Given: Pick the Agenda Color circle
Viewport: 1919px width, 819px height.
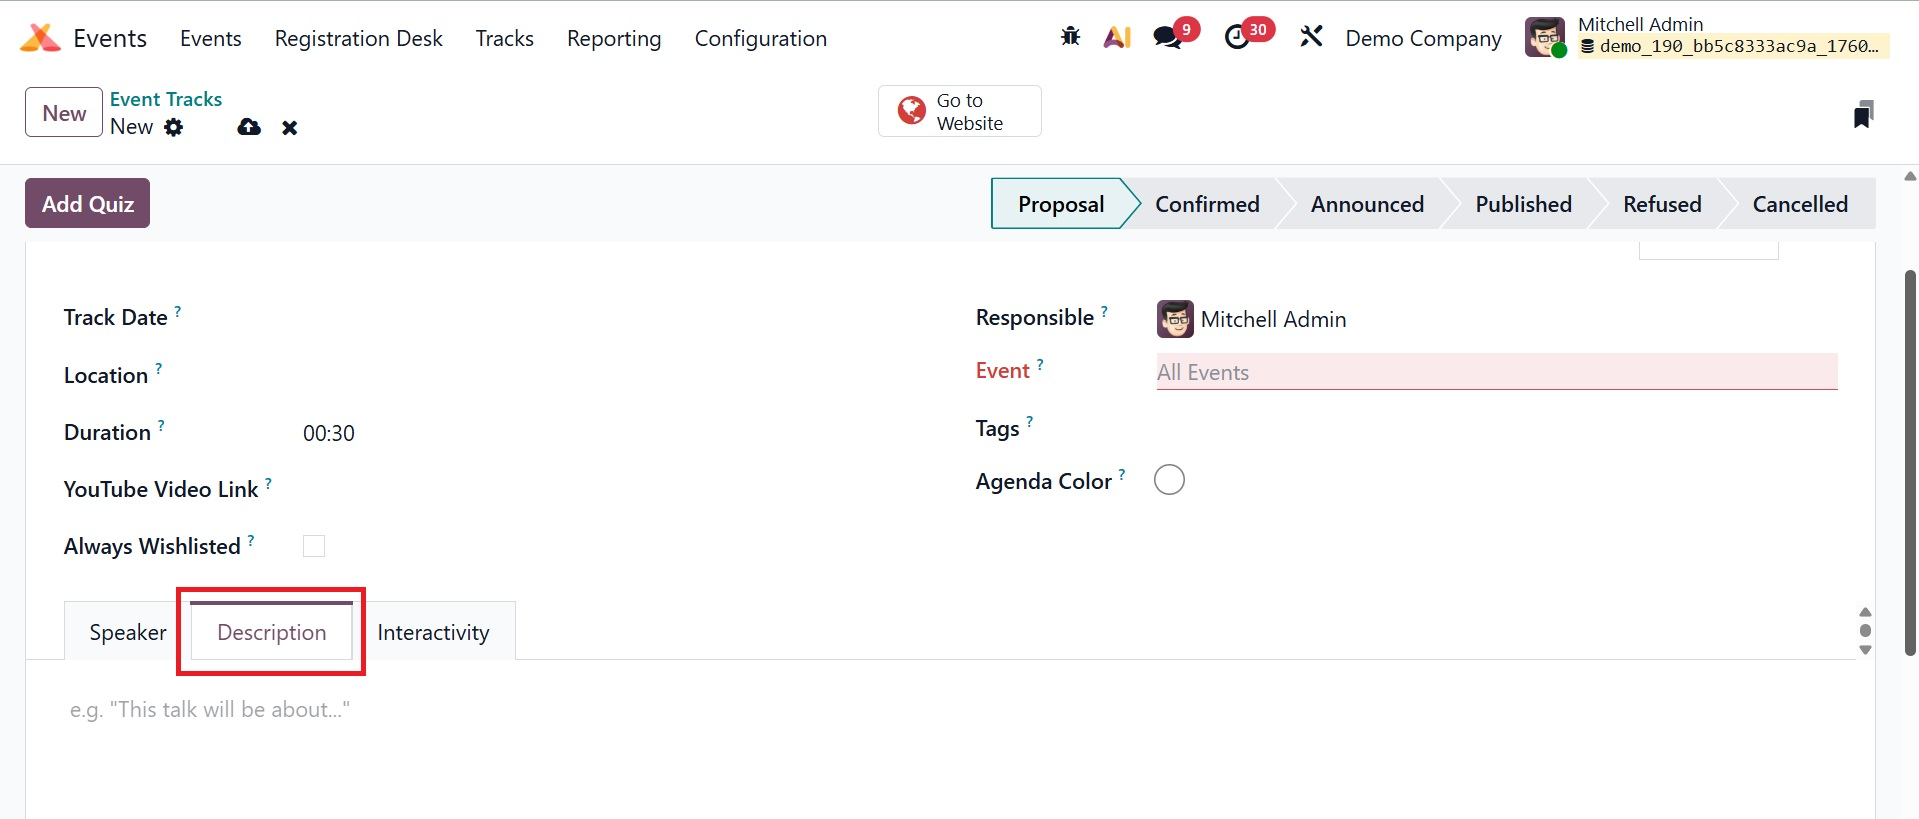Looking at the screenshot, I should point(1169,480).
